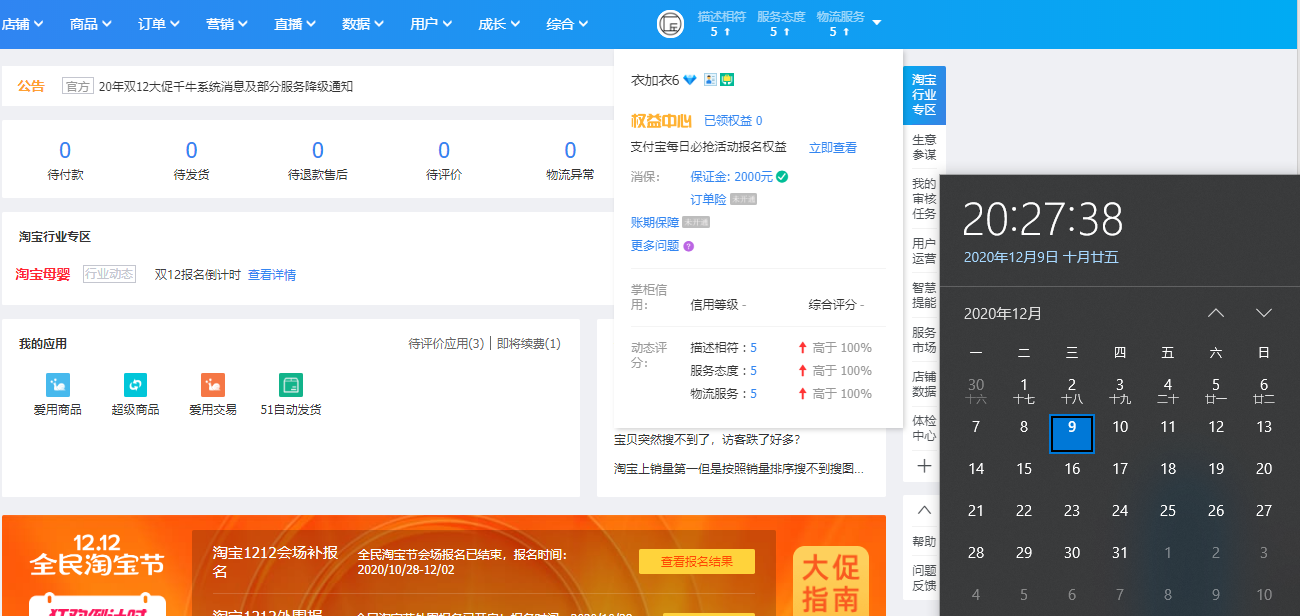Click the 淘宝母婴 industry label
Image resolution: width=1300 pixels, height=616 pixels.
[43, 275]
